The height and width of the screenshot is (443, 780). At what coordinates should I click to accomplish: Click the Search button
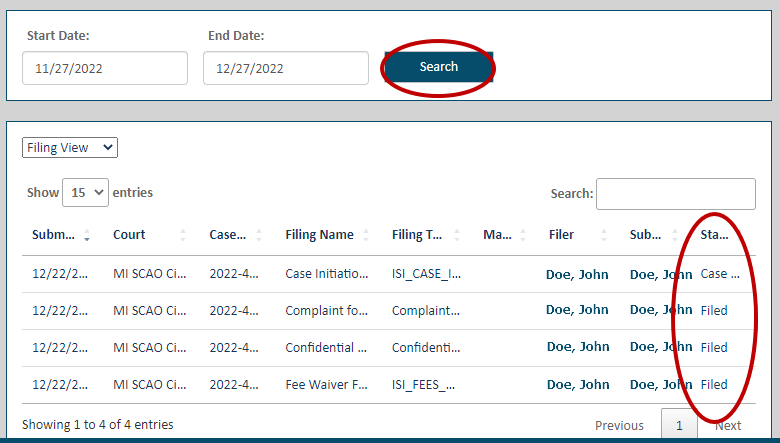click(x=438, y=67)
